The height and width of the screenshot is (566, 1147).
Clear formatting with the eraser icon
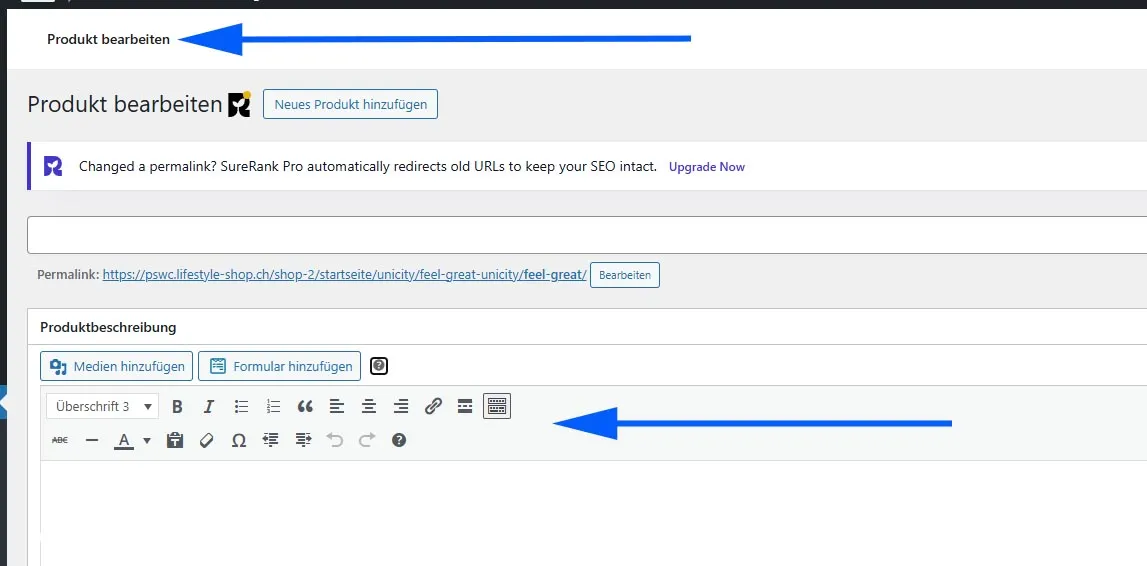[206, 440]
